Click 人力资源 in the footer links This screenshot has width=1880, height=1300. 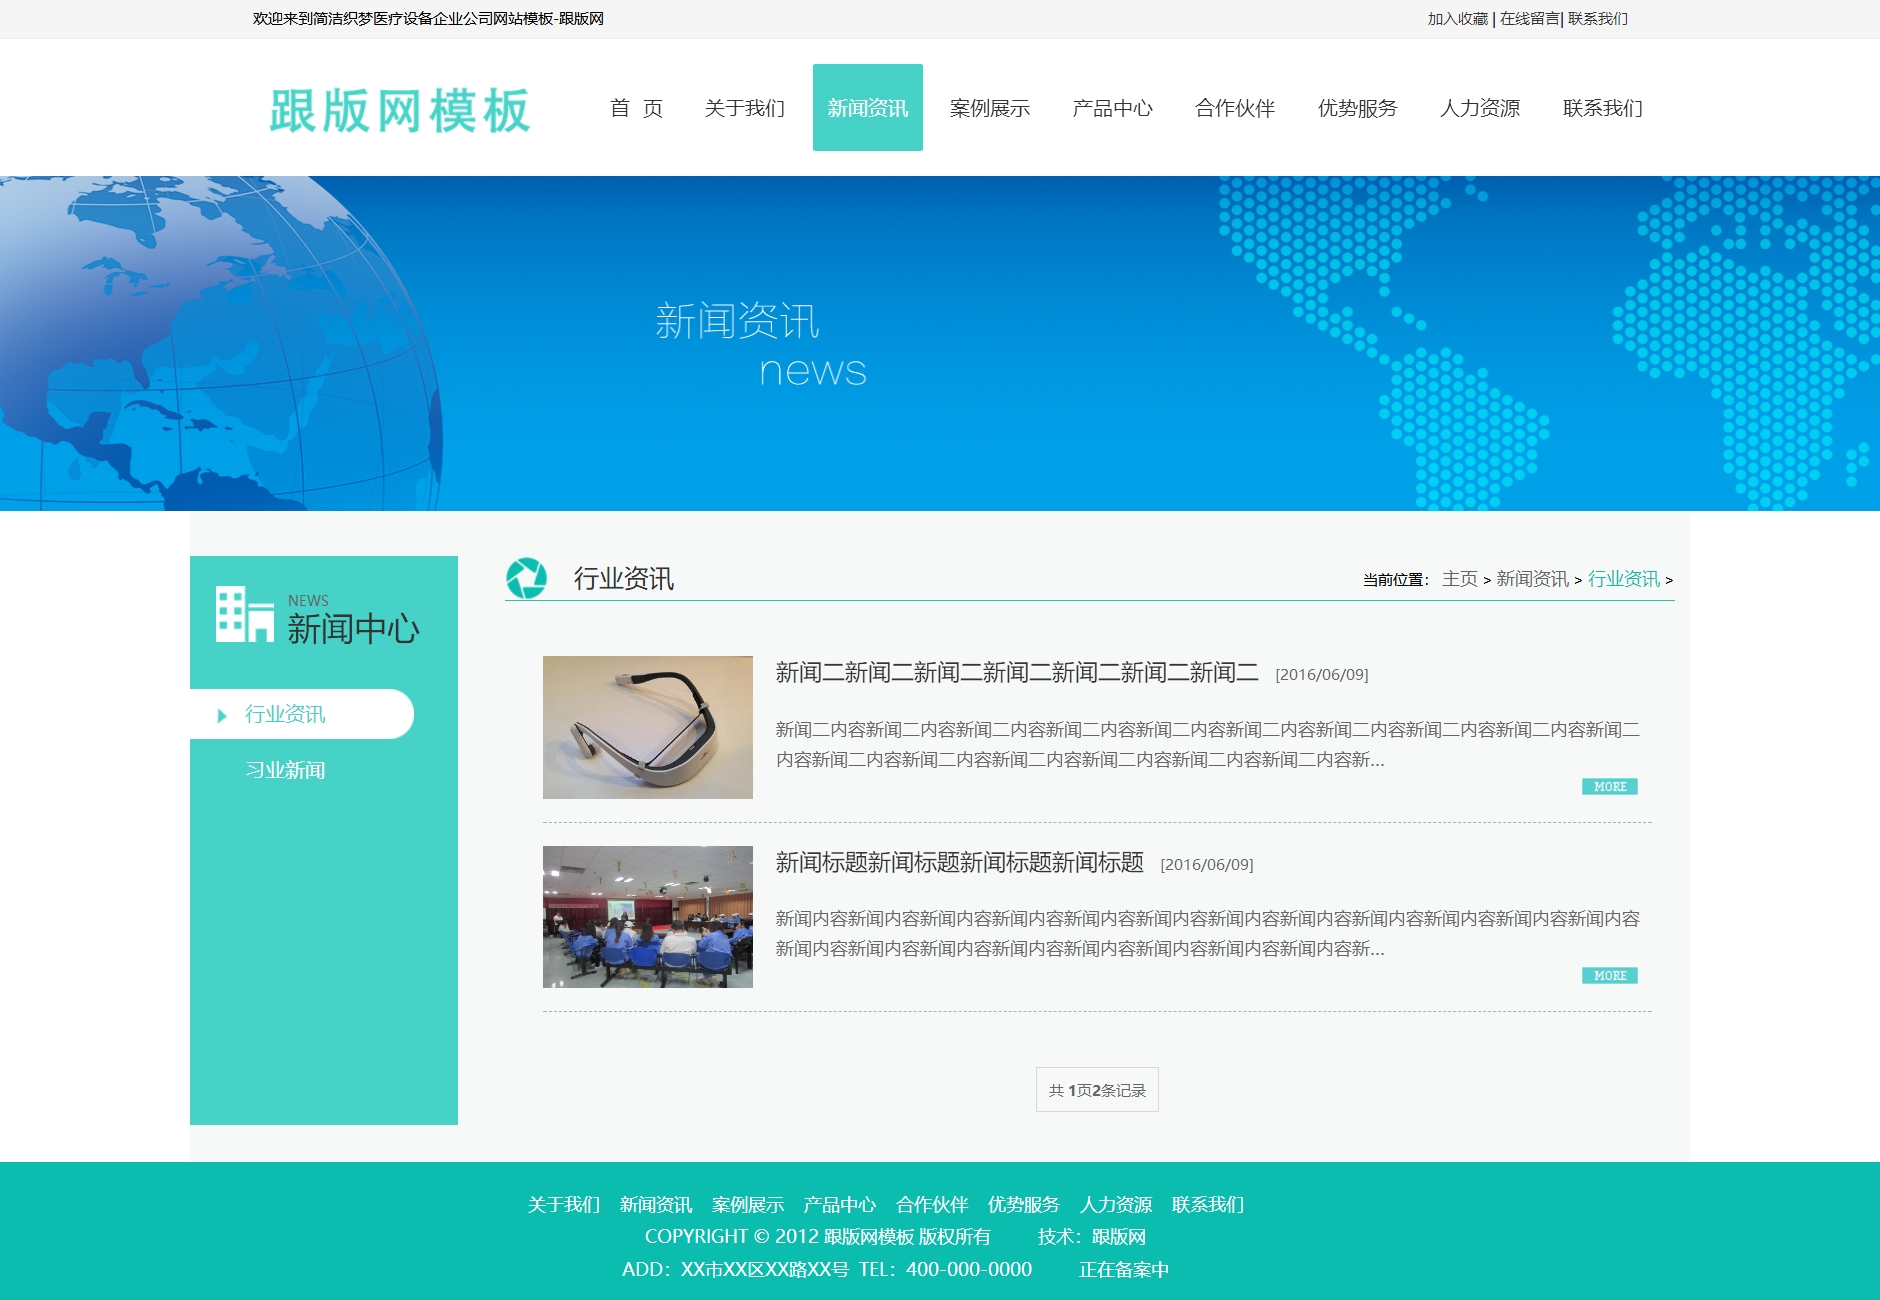point(1115,1205)
